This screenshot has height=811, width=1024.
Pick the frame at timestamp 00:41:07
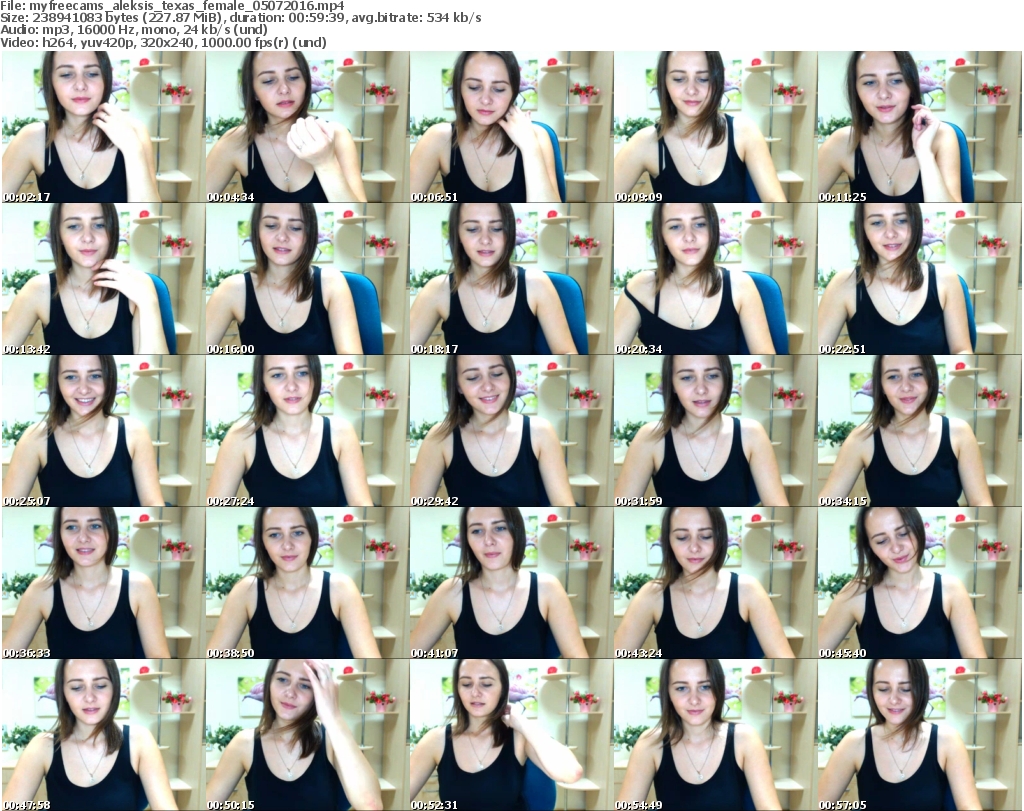(511, 583)
